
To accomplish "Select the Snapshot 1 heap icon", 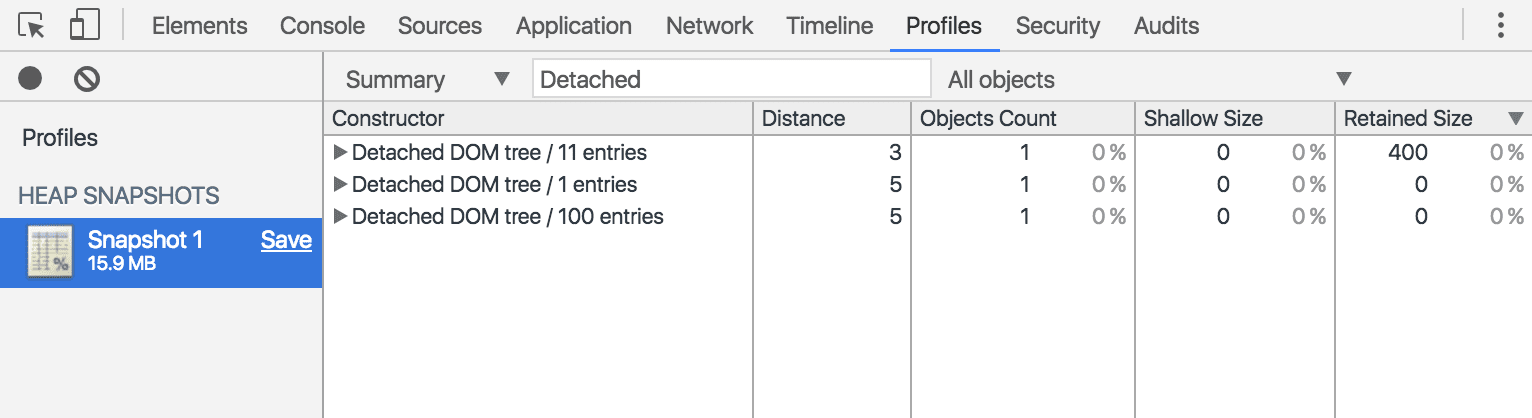I will tap(47, 252).
